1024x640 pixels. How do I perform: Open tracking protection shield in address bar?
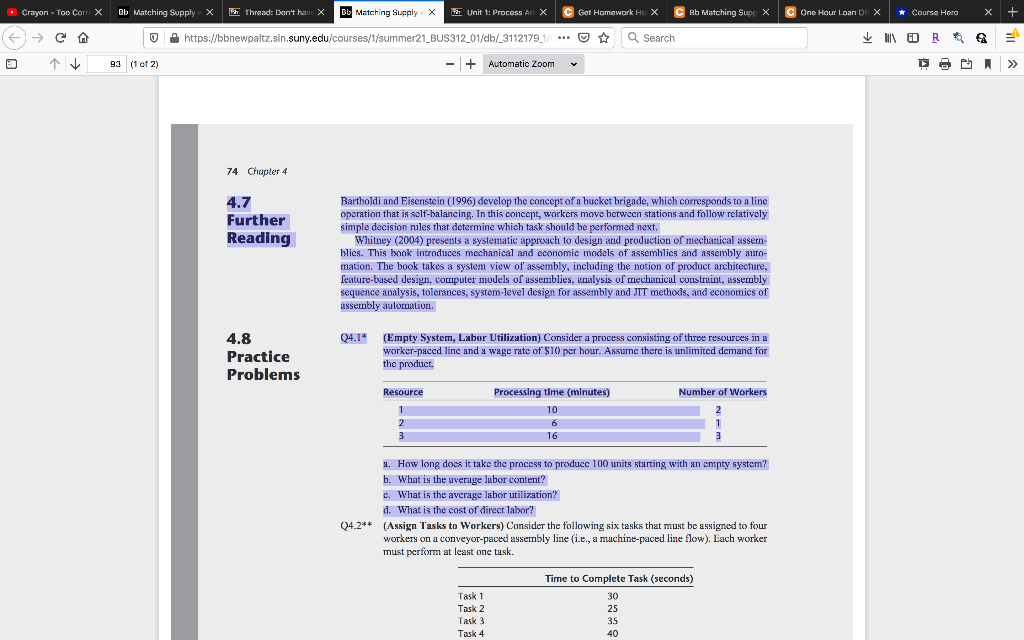[154, 38]
